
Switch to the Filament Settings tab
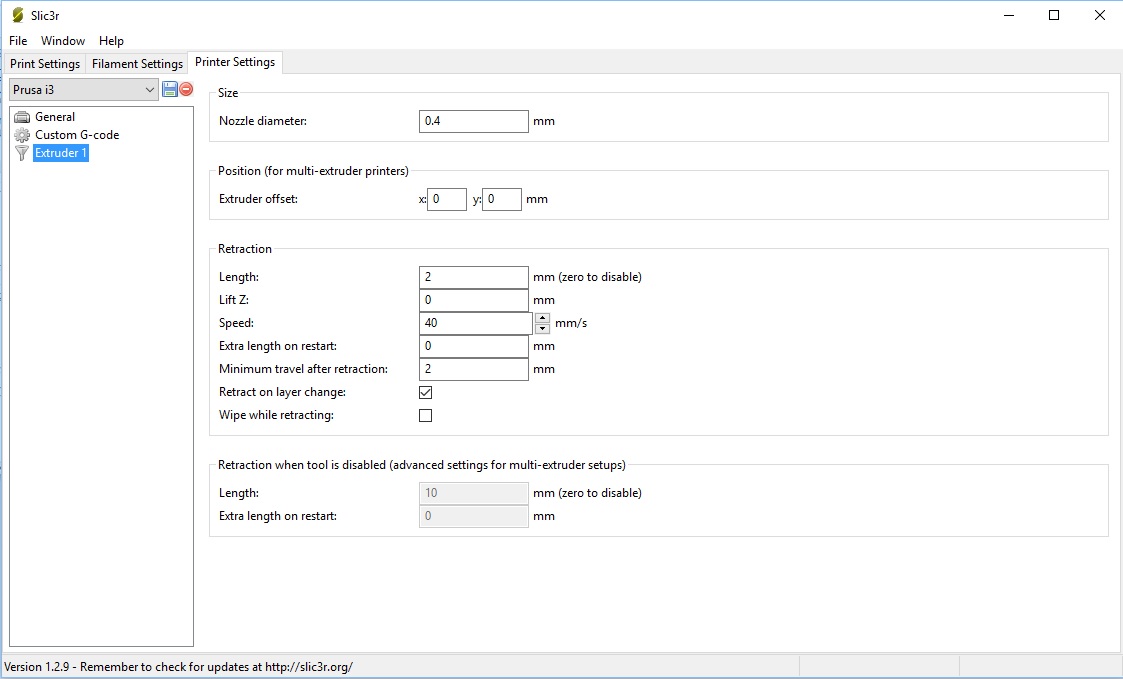point(138,64)
